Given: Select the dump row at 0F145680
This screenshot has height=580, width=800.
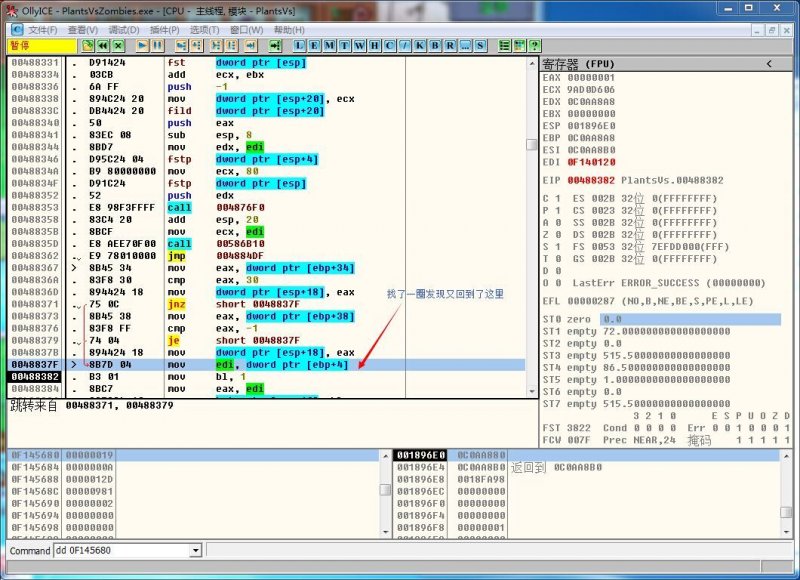Looking at the screenshot, I should [x=193, y=455].
